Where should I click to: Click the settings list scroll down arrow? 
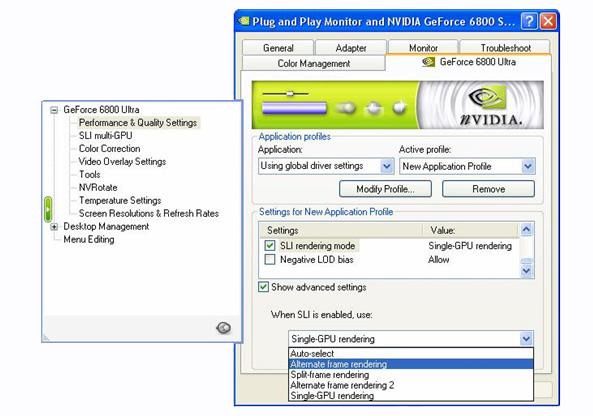click(x=526, y=271)
